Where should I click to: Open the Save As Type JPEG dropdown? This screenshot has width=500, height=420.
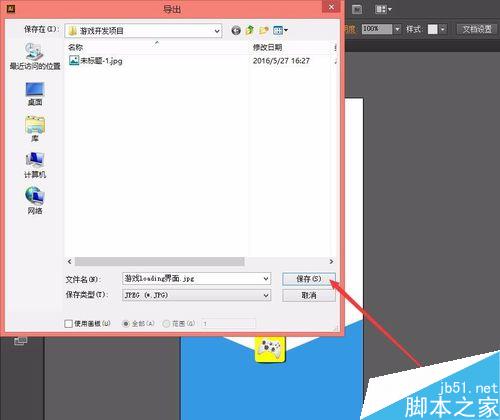(x=197, y=295)
